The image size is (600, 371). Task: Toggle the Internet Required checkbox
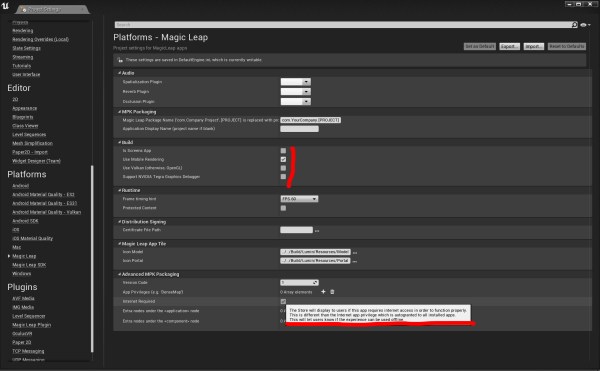point(283,301)
